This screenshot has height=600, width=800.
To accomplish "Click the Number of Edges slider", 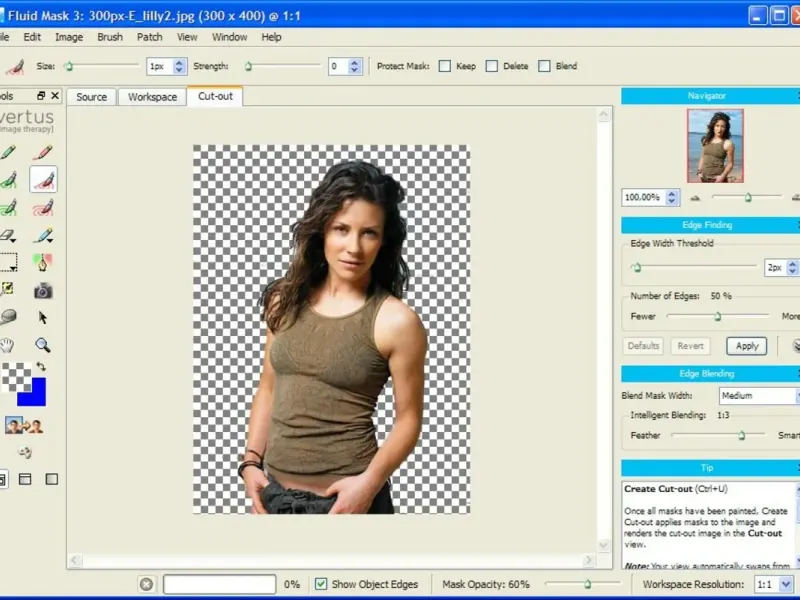I will pyautogui.click(x=717, y=317).
